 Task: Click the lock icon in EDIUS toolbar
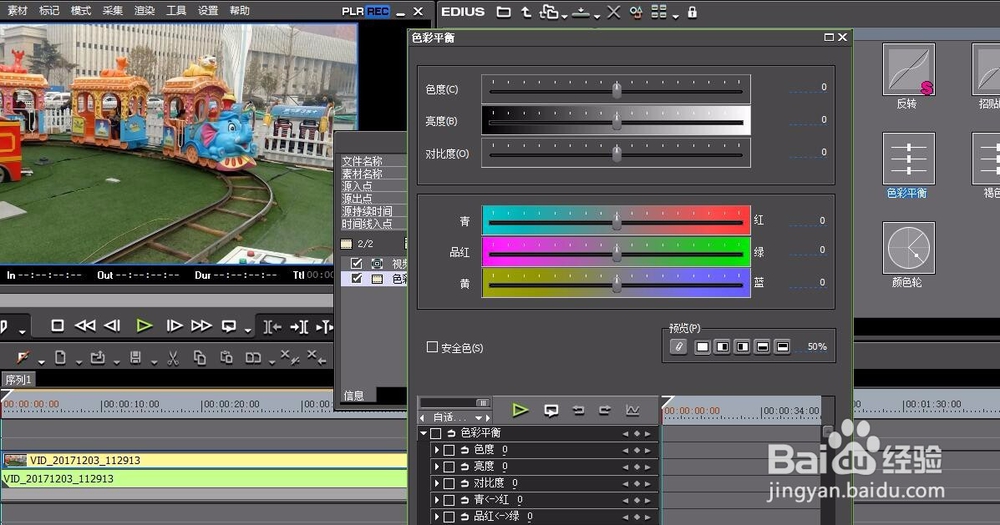tap(692, 11)
